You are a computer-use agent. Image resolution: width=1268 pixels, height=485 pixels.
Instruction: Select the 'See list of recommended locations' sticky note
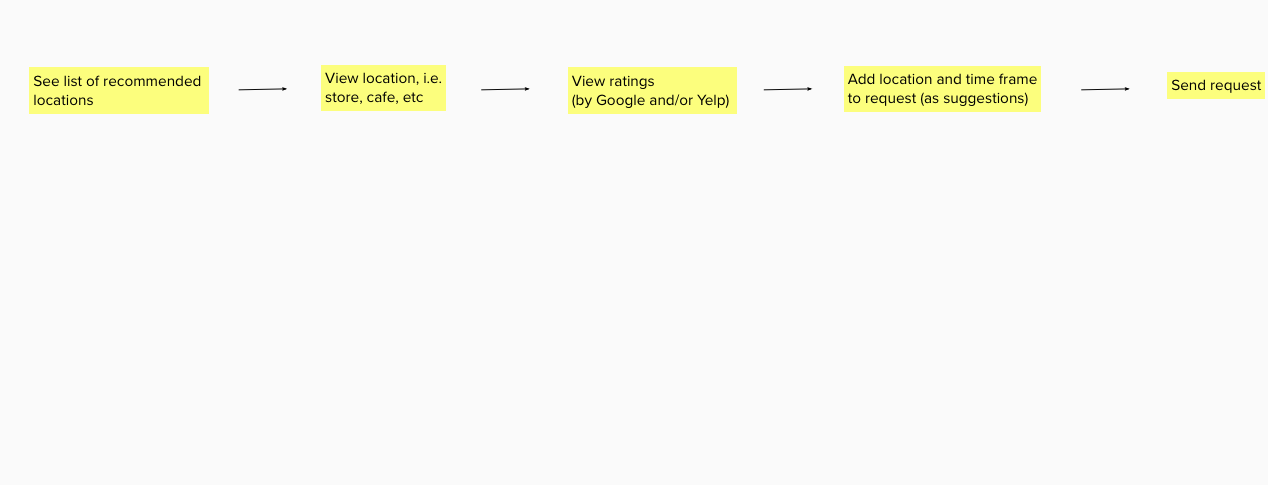tap(118, 91)
